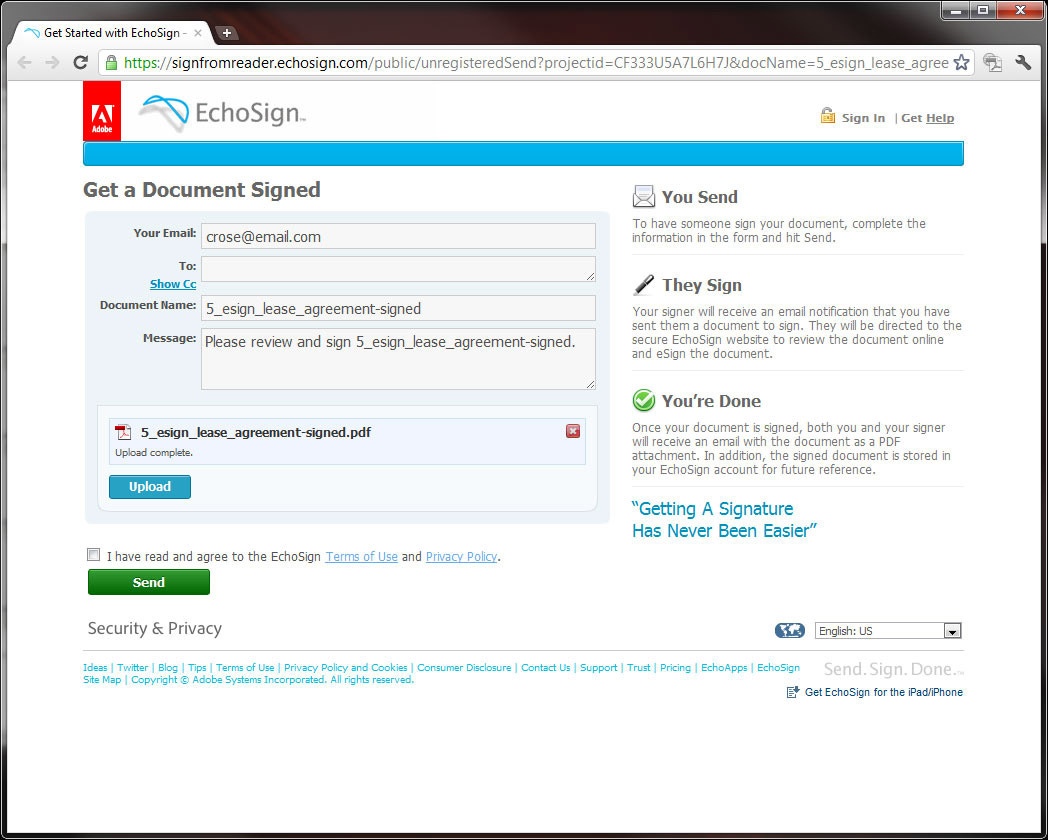Click the Get a Document Signed heading
Image resolution: width=1048 pixels, height=840 pixels.
click(x=202, y=190)
